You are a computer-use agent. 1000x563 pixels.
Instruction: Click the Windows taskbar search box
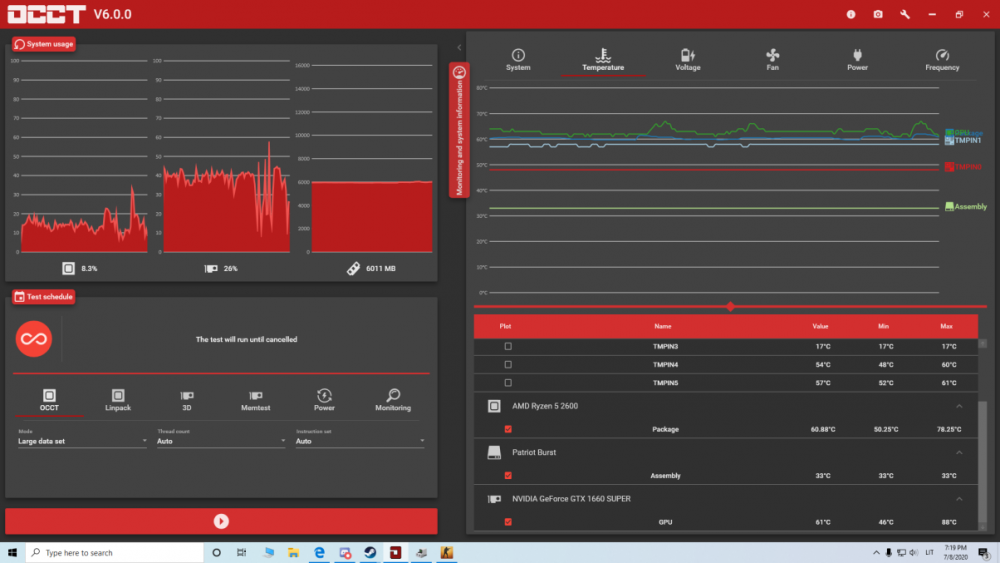point(115,553)
